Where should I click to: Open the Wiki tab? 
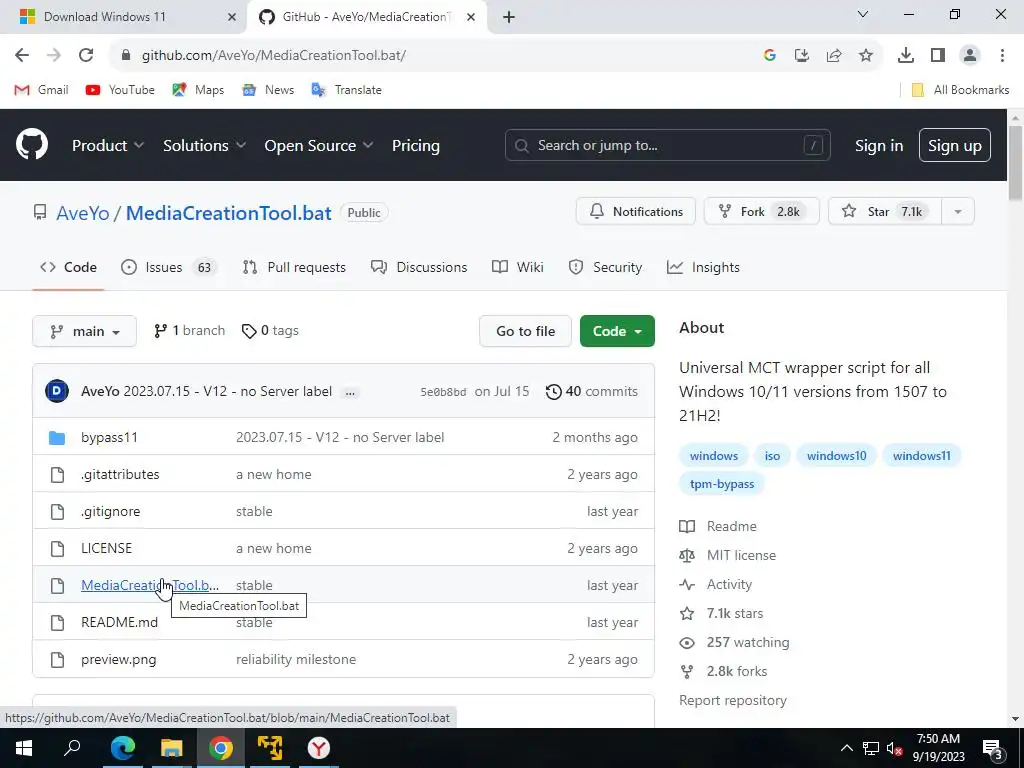tap(518, 267)
